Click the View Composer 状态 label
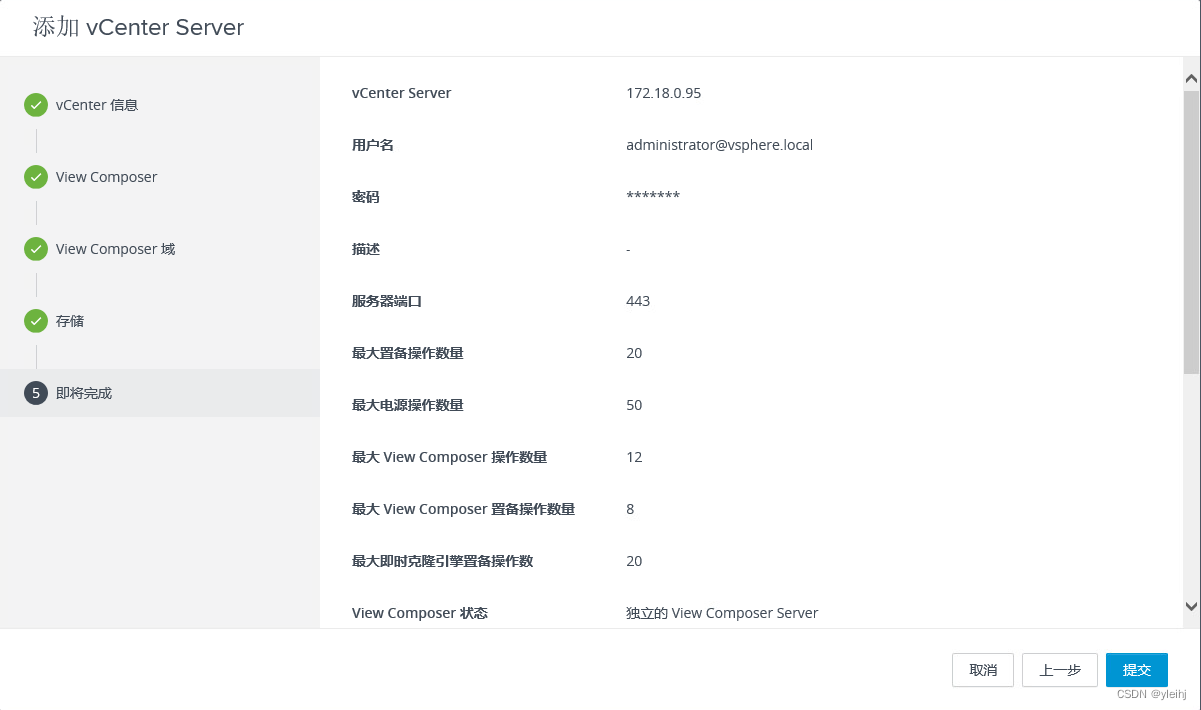Screen dimensions: 1201x710 pyautogui.click(x=420, y=613)
